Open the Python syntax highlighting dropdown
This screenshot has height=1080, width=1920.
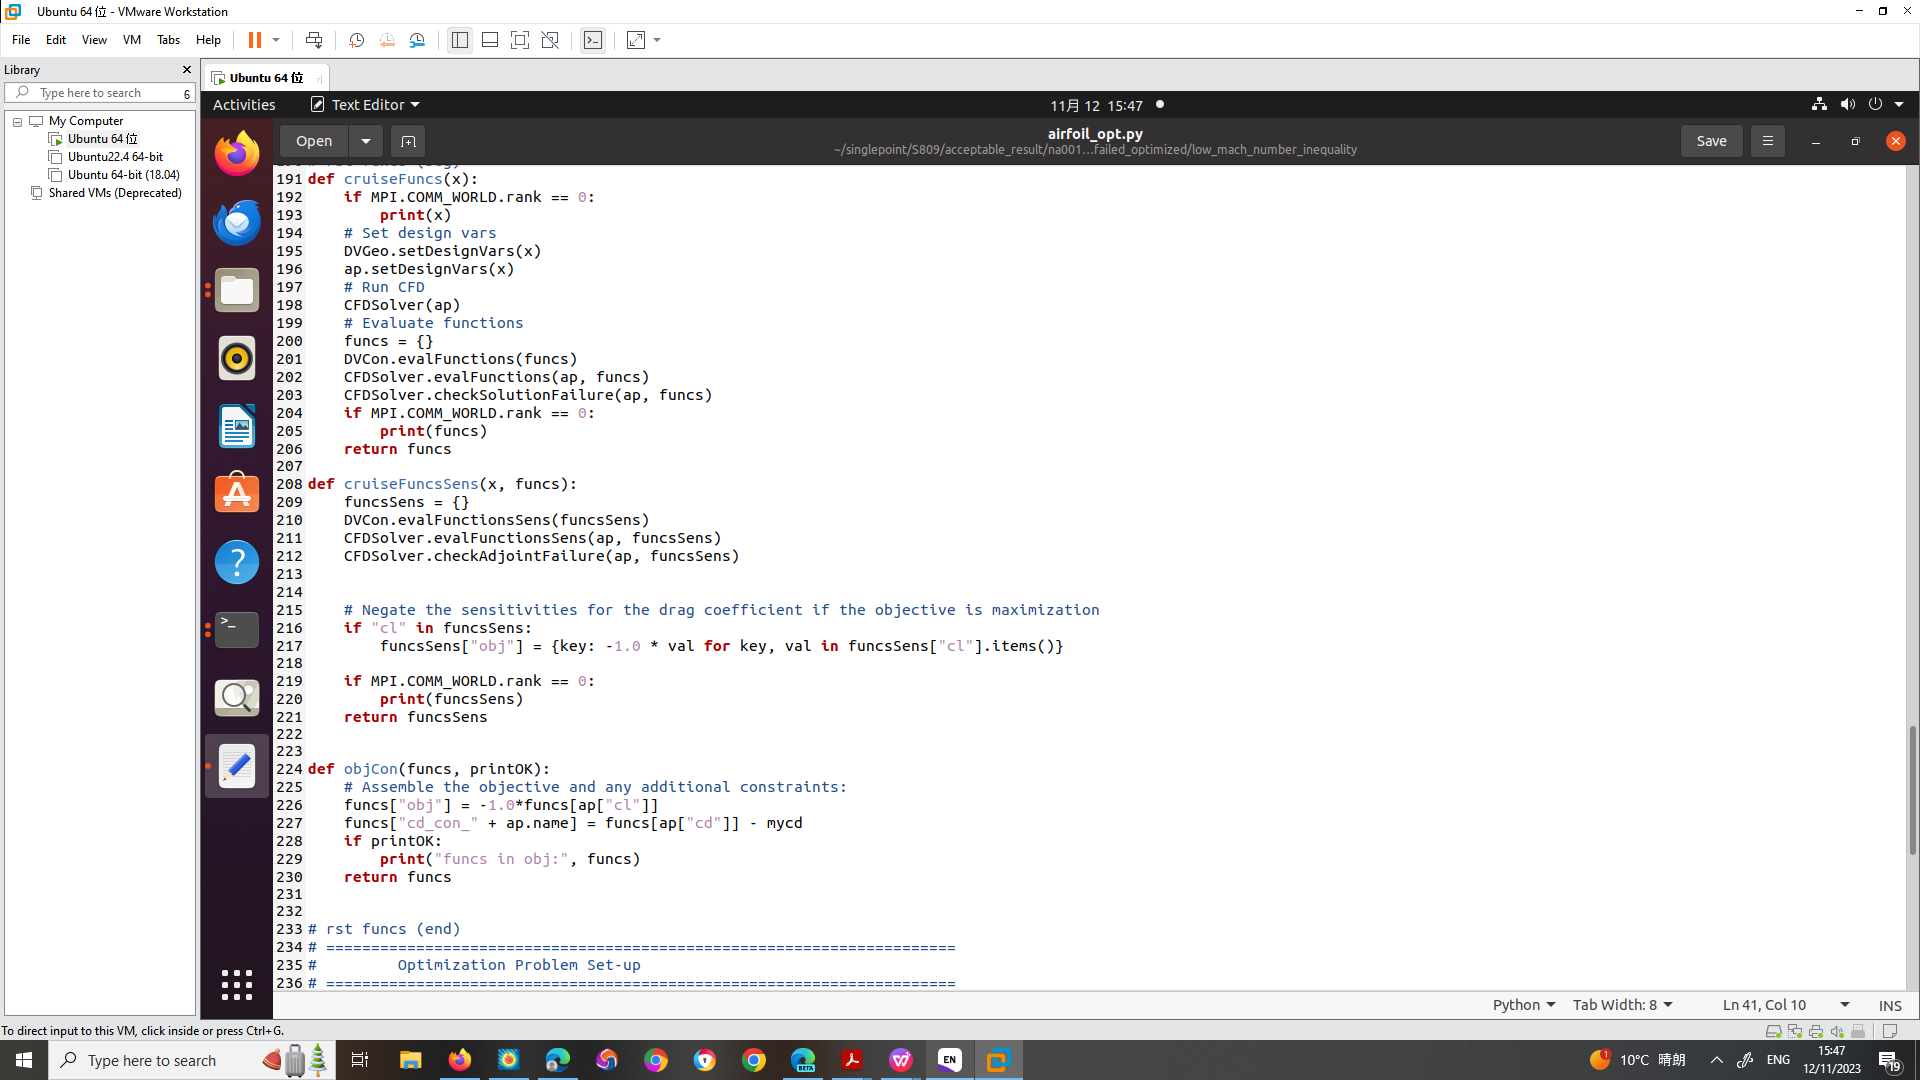(x=1522, y=1005)
